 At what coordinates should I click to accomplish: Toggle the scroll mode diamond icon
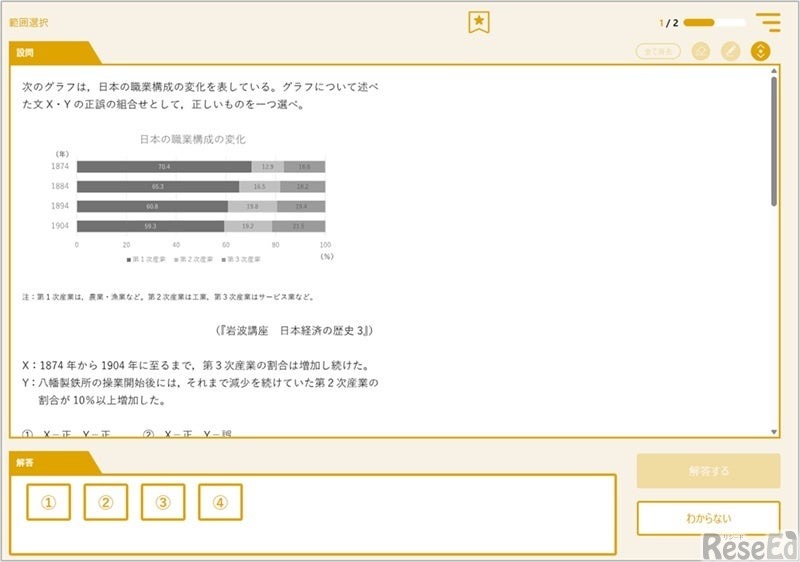(760, 52)
